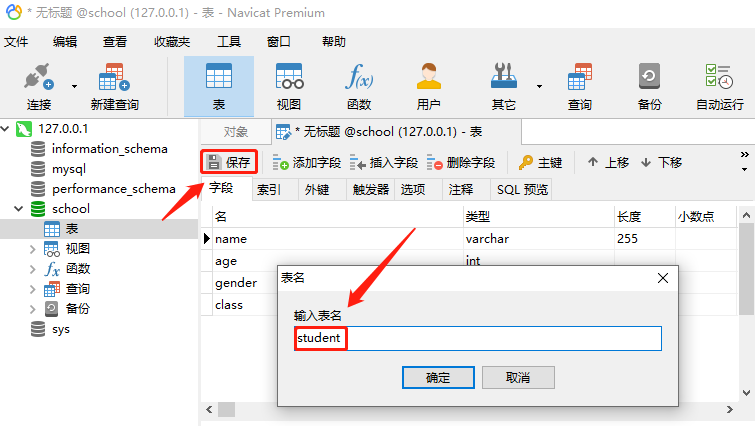The height and width of the screenshot is (426, 755).
Task: Expand the 视图 tree node
Action: [32, 249]
